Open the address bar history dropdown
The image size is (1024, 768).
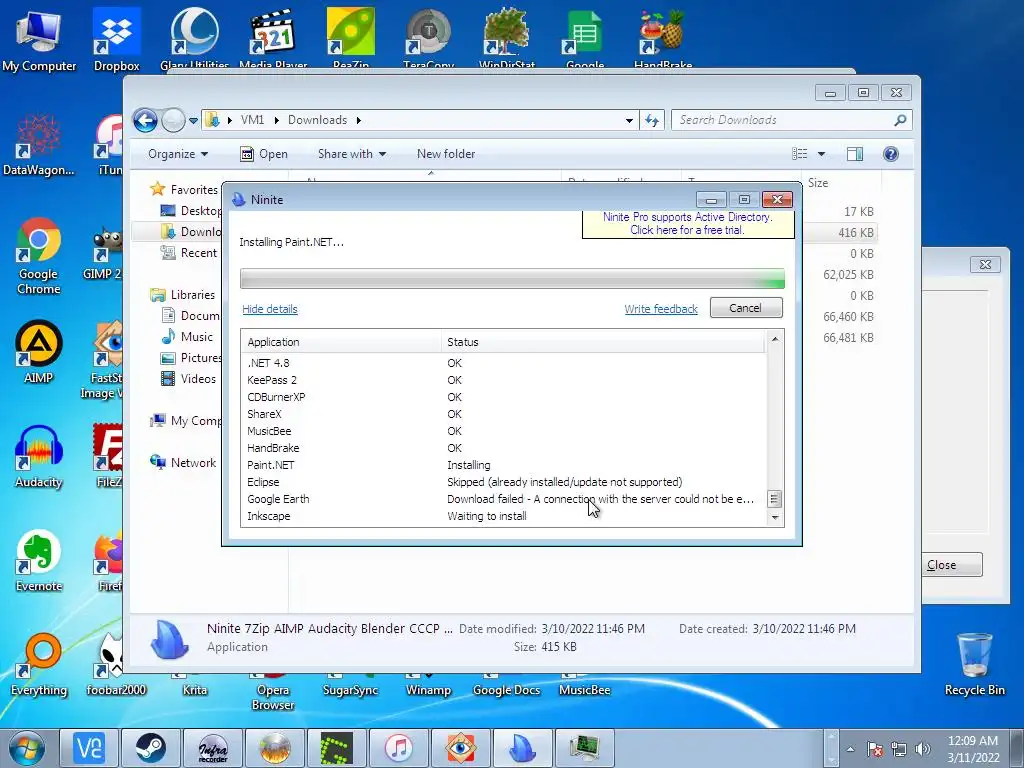coord(629,120)
